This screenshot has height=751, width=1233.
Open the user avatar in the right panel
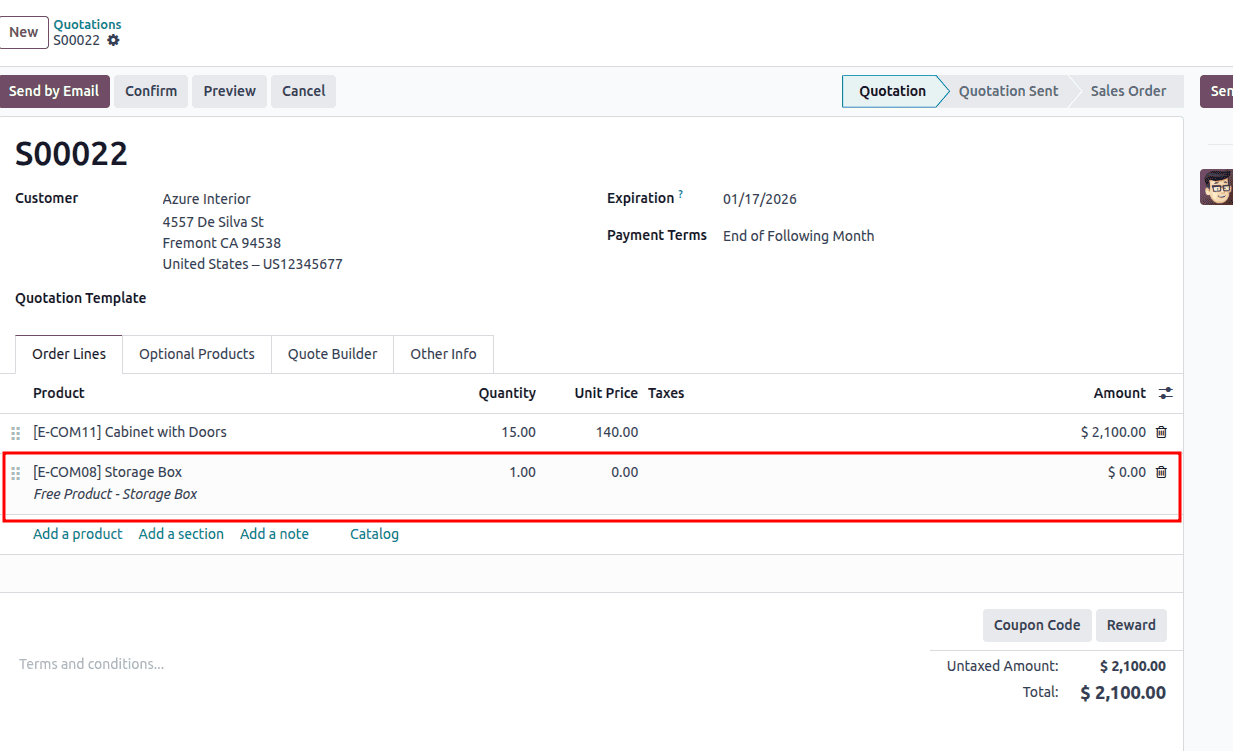(1216, 186)
